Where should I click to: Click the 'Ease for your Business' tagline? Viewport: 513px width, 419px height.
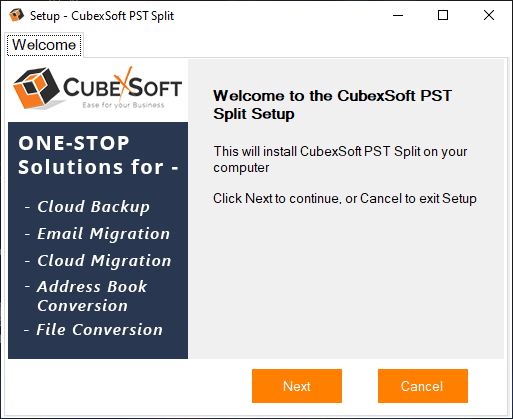pos(123,105)
